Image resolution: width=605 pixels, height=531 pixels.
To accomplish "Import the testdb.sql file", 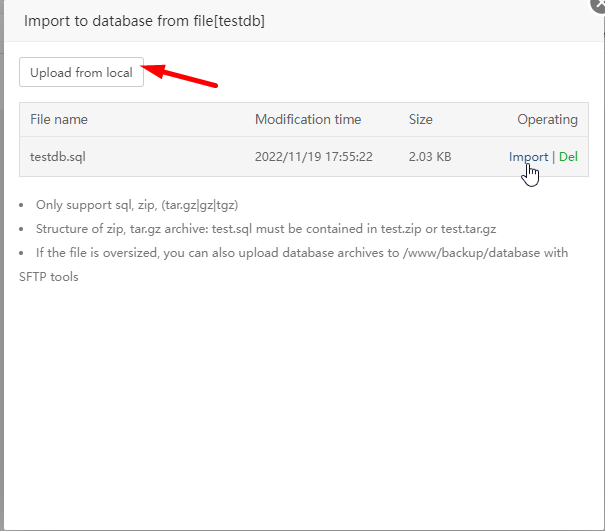I will point(528,157).
